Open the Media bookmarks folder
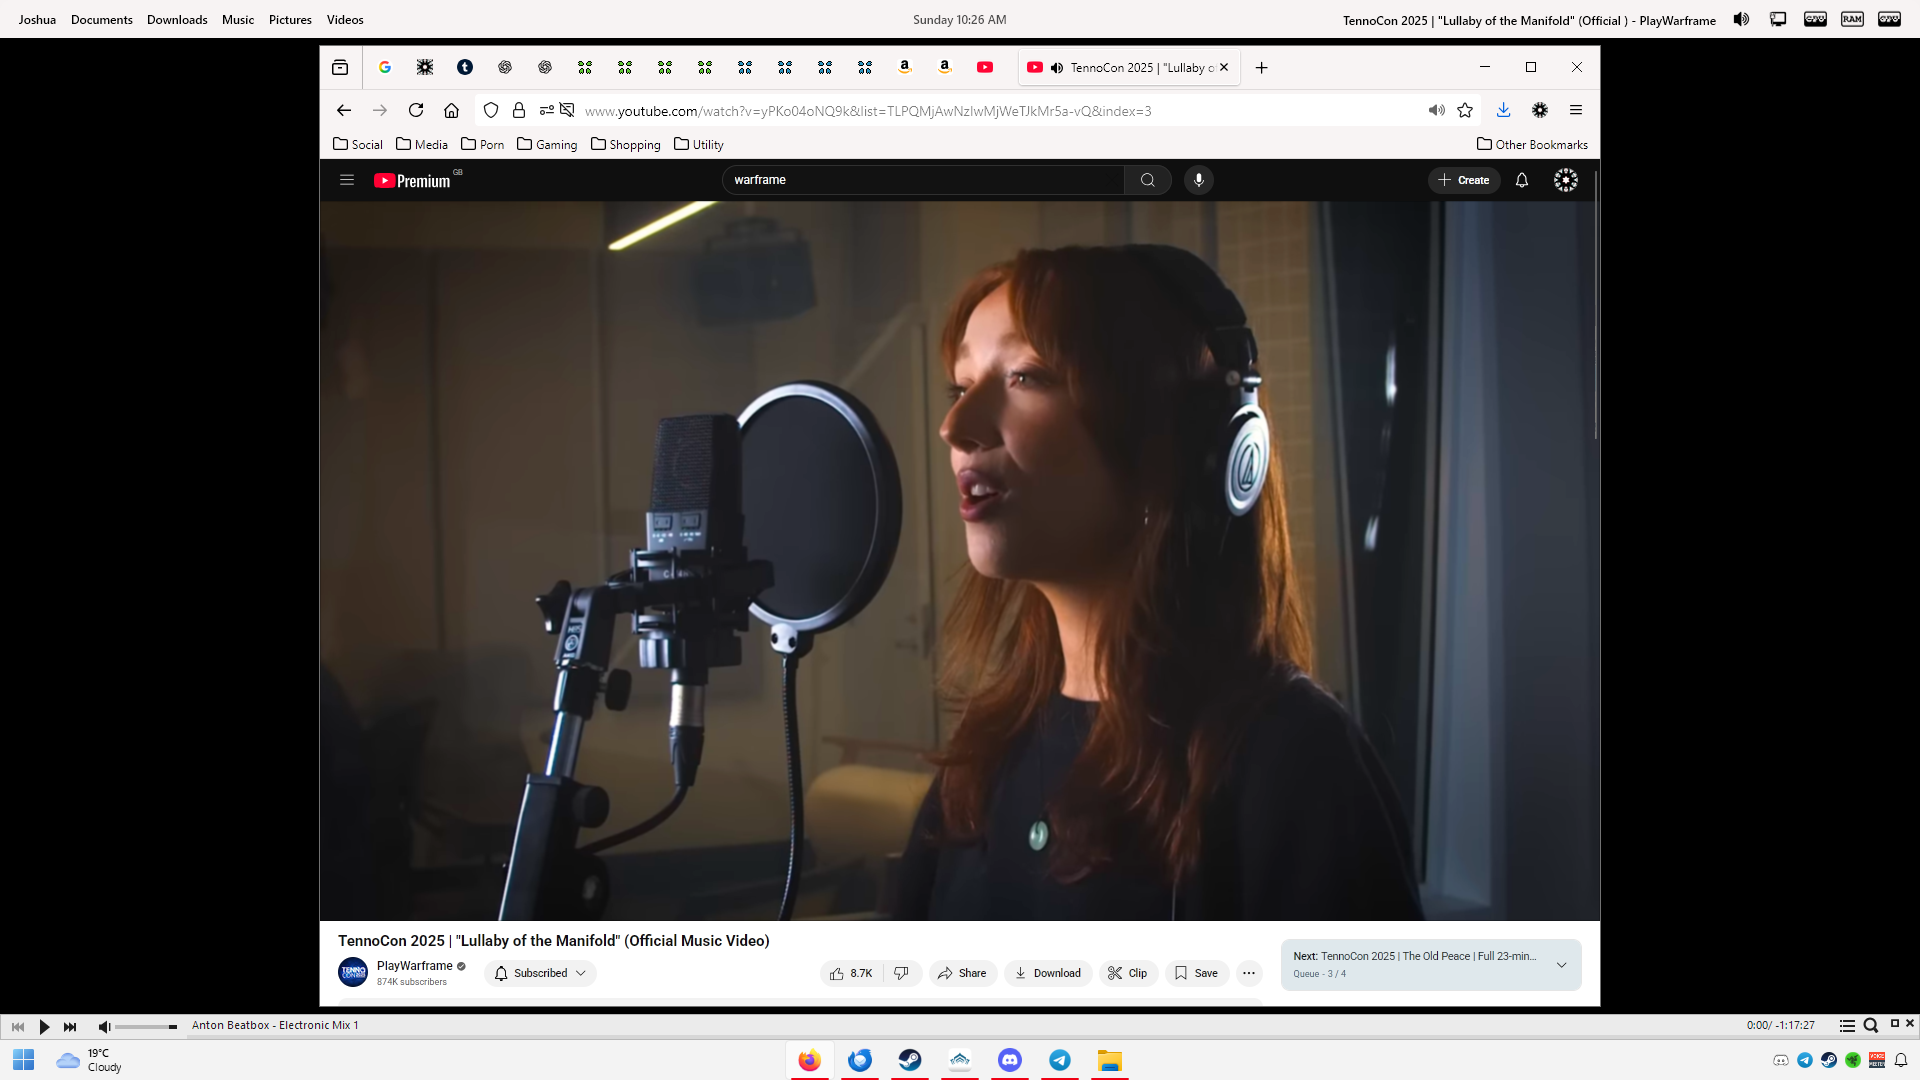 click(x=422, y=144)
